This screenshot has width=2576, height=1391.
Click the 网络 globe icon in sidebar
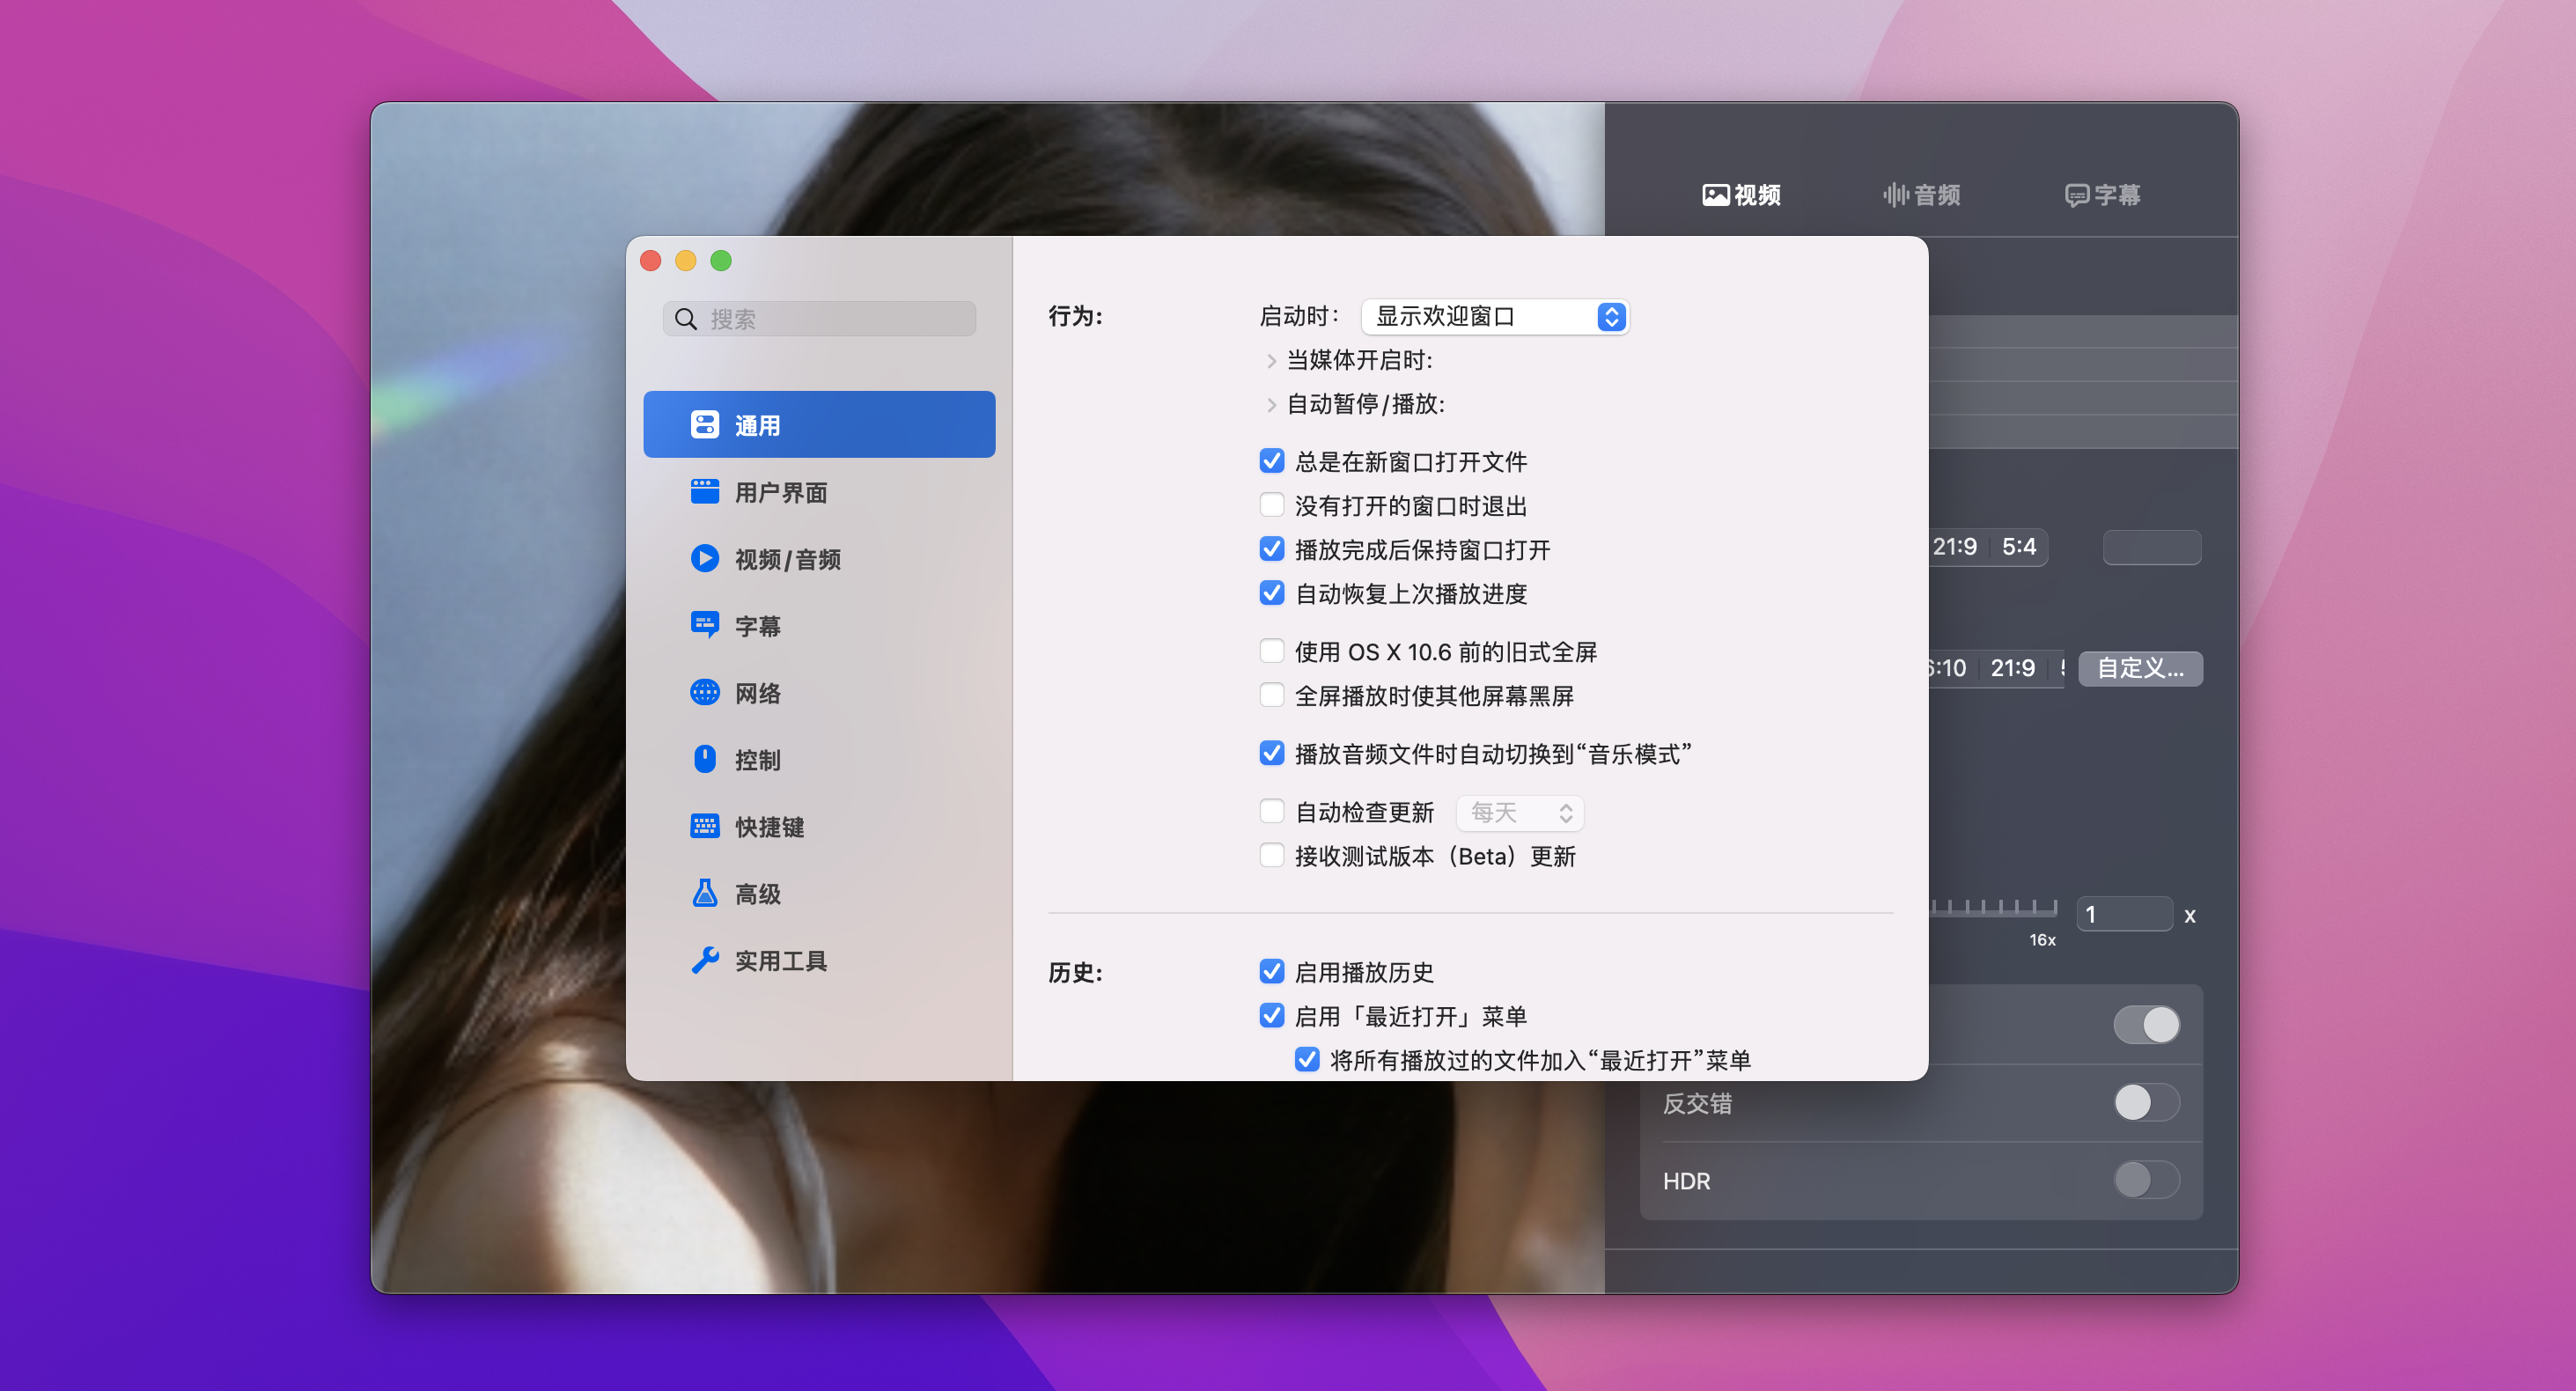pyautogui.click(x=705, y=692)
